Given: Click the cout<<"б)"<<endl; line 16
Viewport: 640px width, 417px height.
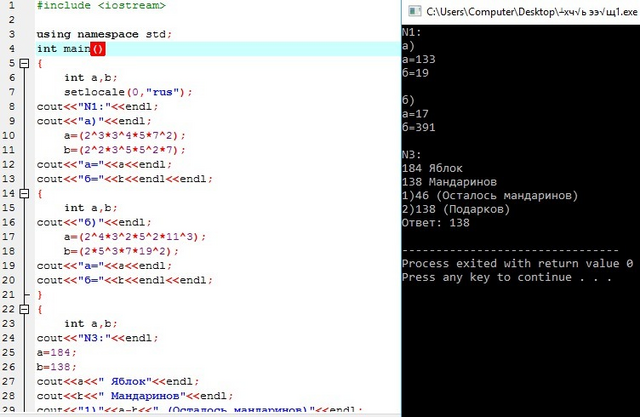Looking at the screenshot, I should (x=94, y=222).
